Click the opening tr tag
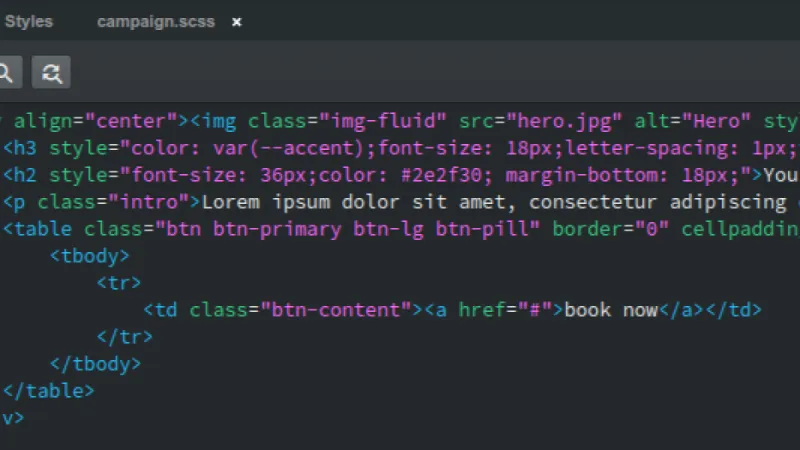The width and height of the screenshot is (800, 450). point(119,283)
